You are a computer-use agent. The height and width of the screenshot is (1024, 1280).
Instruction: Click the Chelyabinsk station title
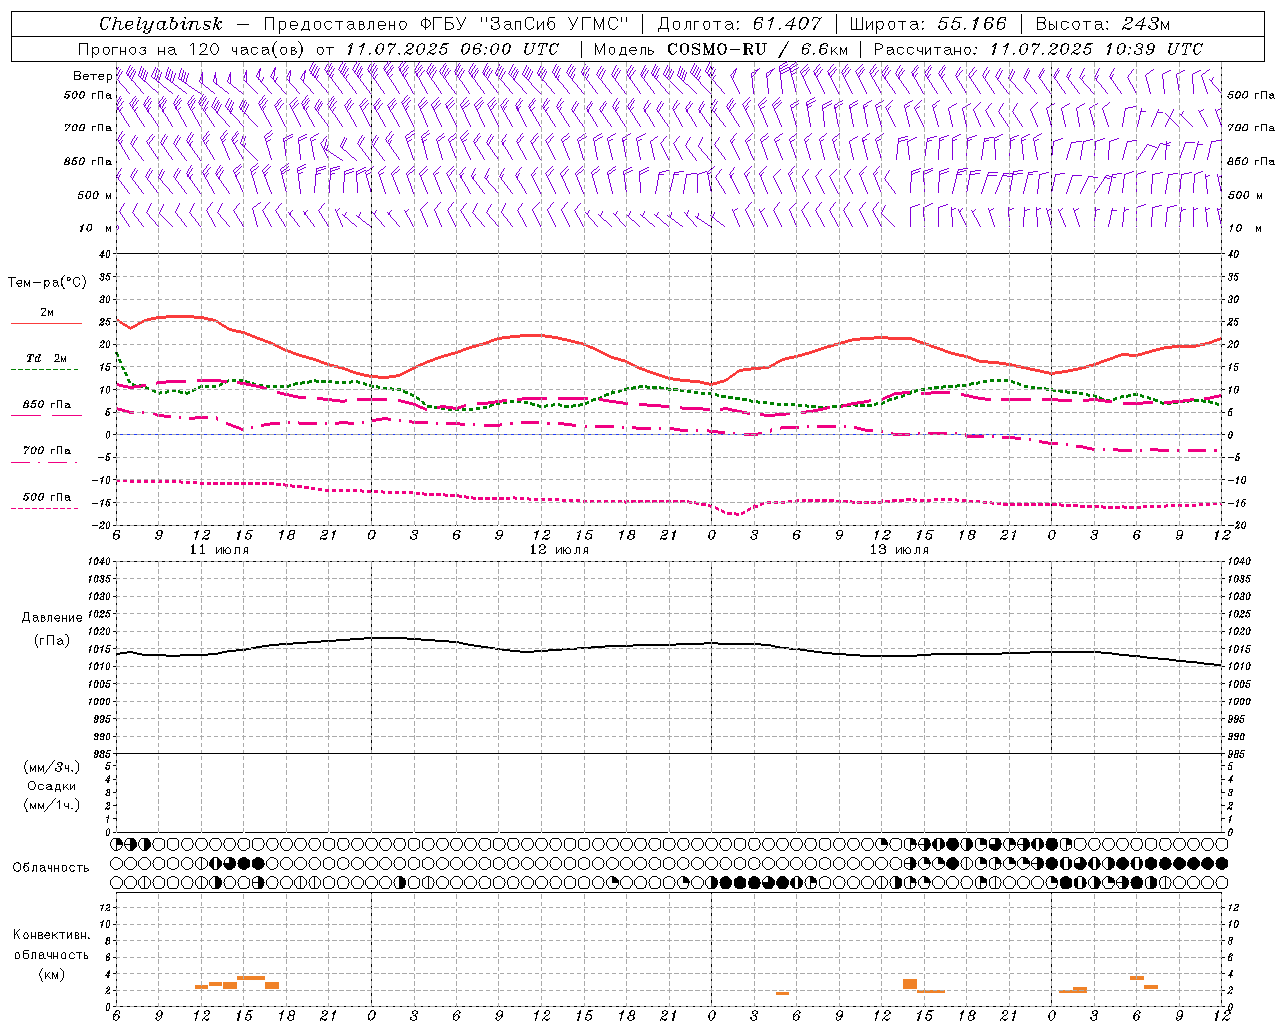point(160,24)
